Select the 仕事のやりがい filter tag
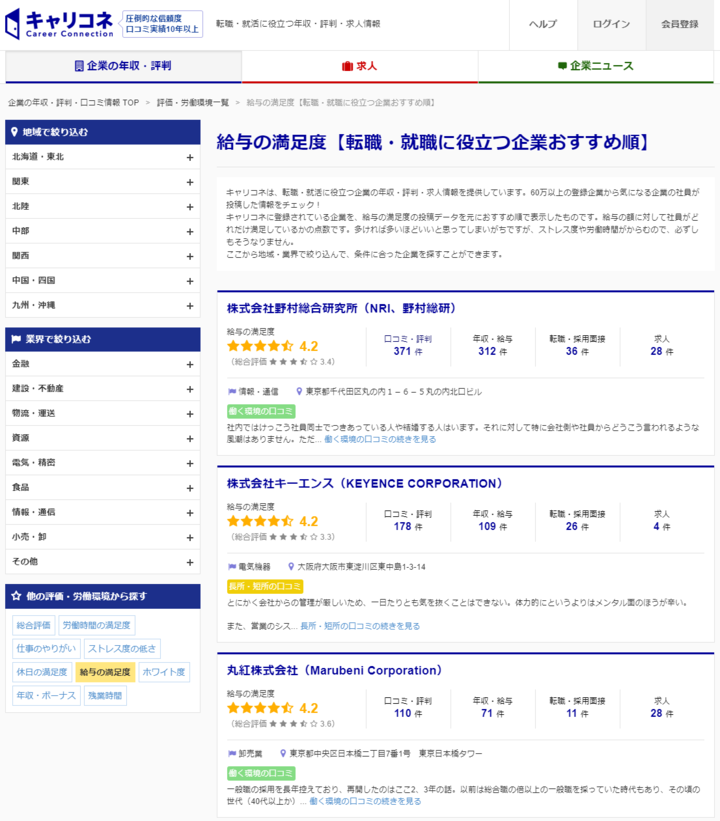The width and height of the screenshot is (720, 821). pos(46,649)
